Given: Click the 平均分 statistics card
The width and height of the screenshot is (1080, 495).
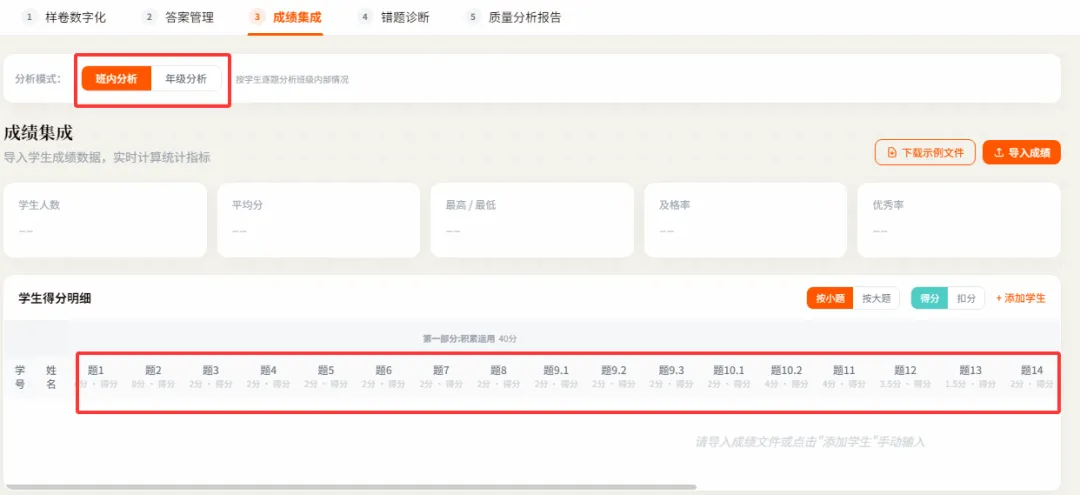Looking at the screenshot, I should coord(318,220).
